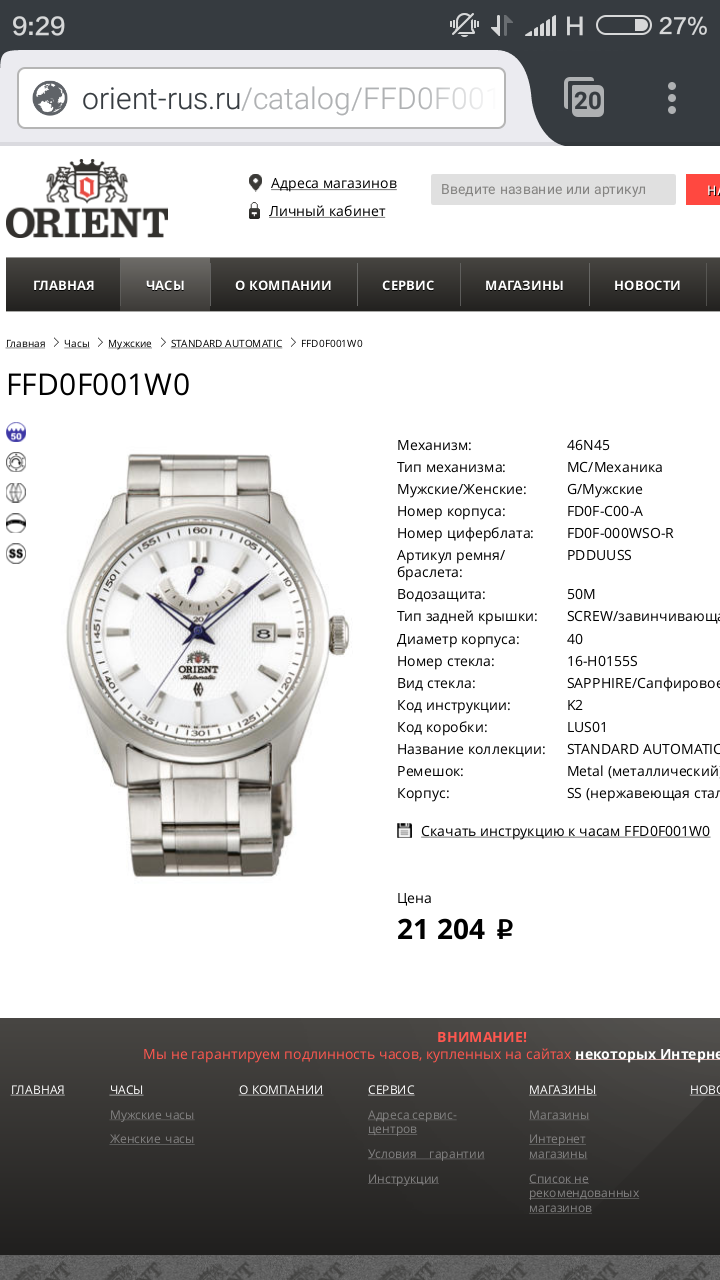This screenshot has width=720, height=1280.
Task: Click the instruction download file icon
Action: [404, 830]
